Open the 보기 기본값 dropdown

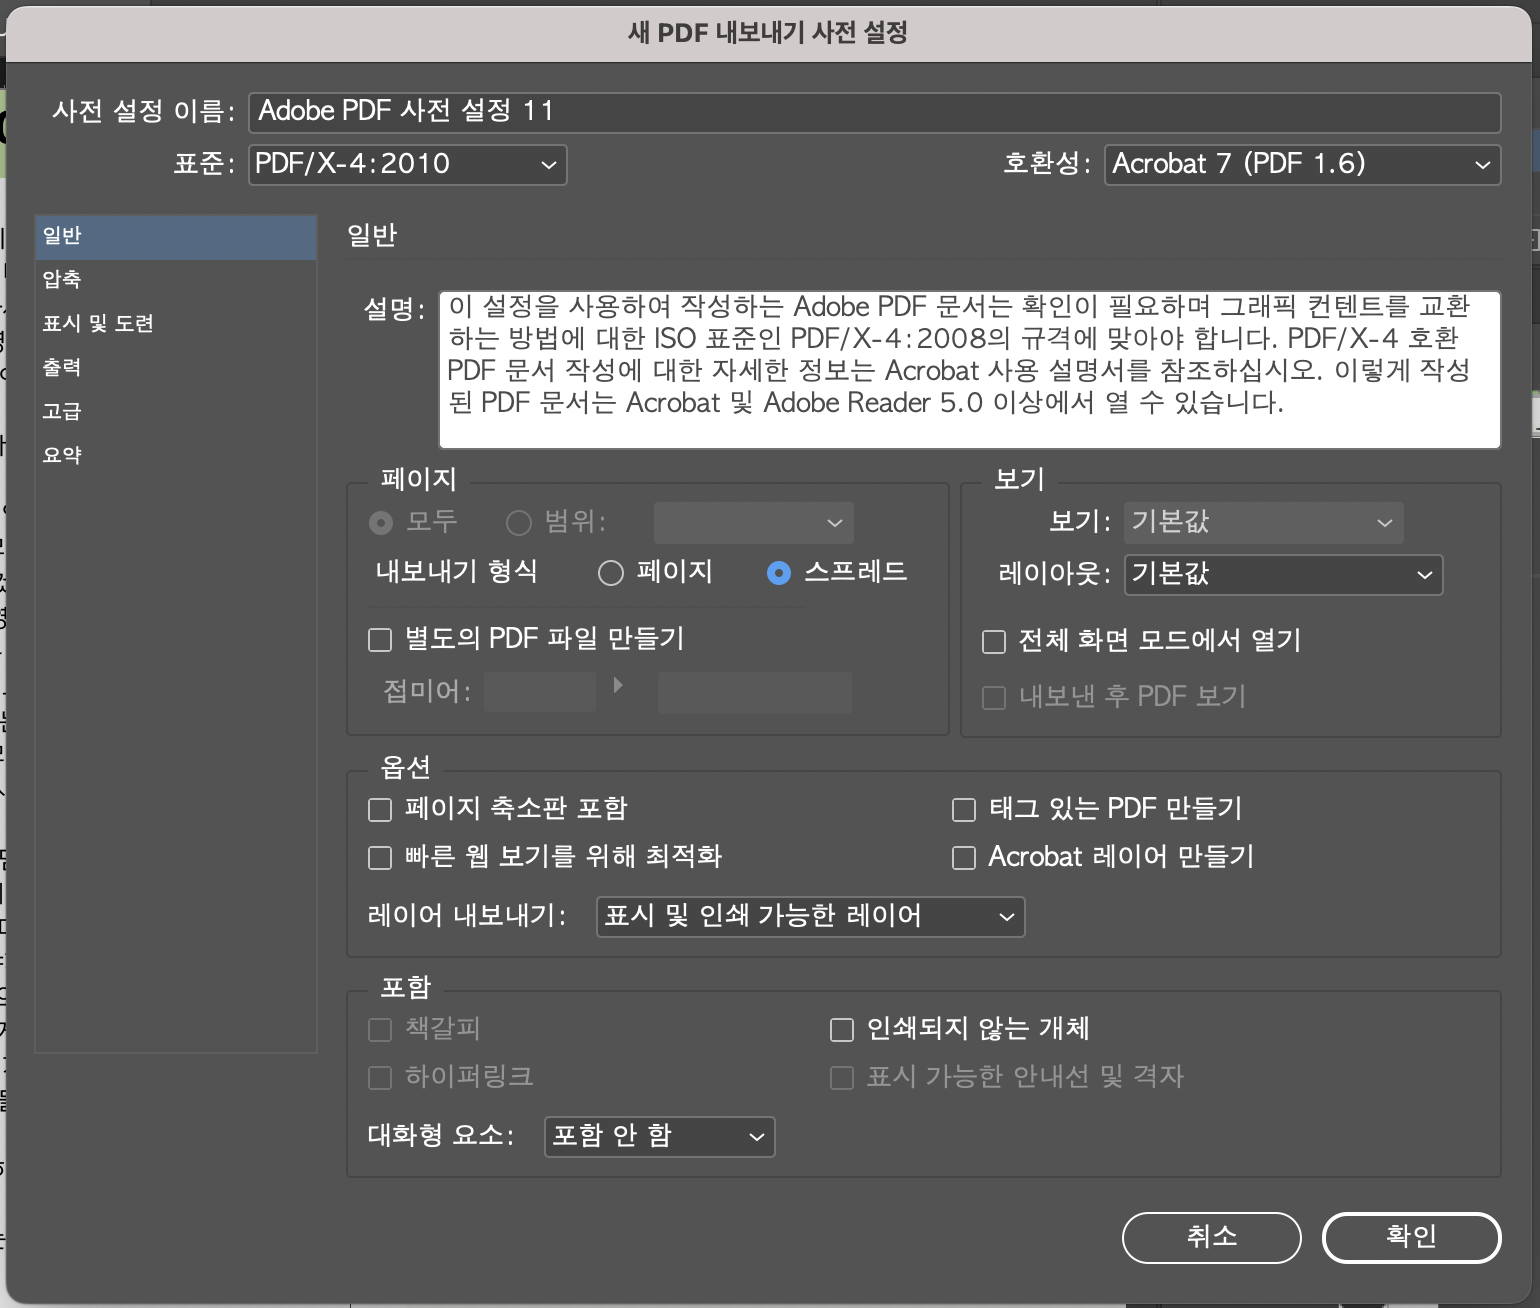click(1264, 523)
